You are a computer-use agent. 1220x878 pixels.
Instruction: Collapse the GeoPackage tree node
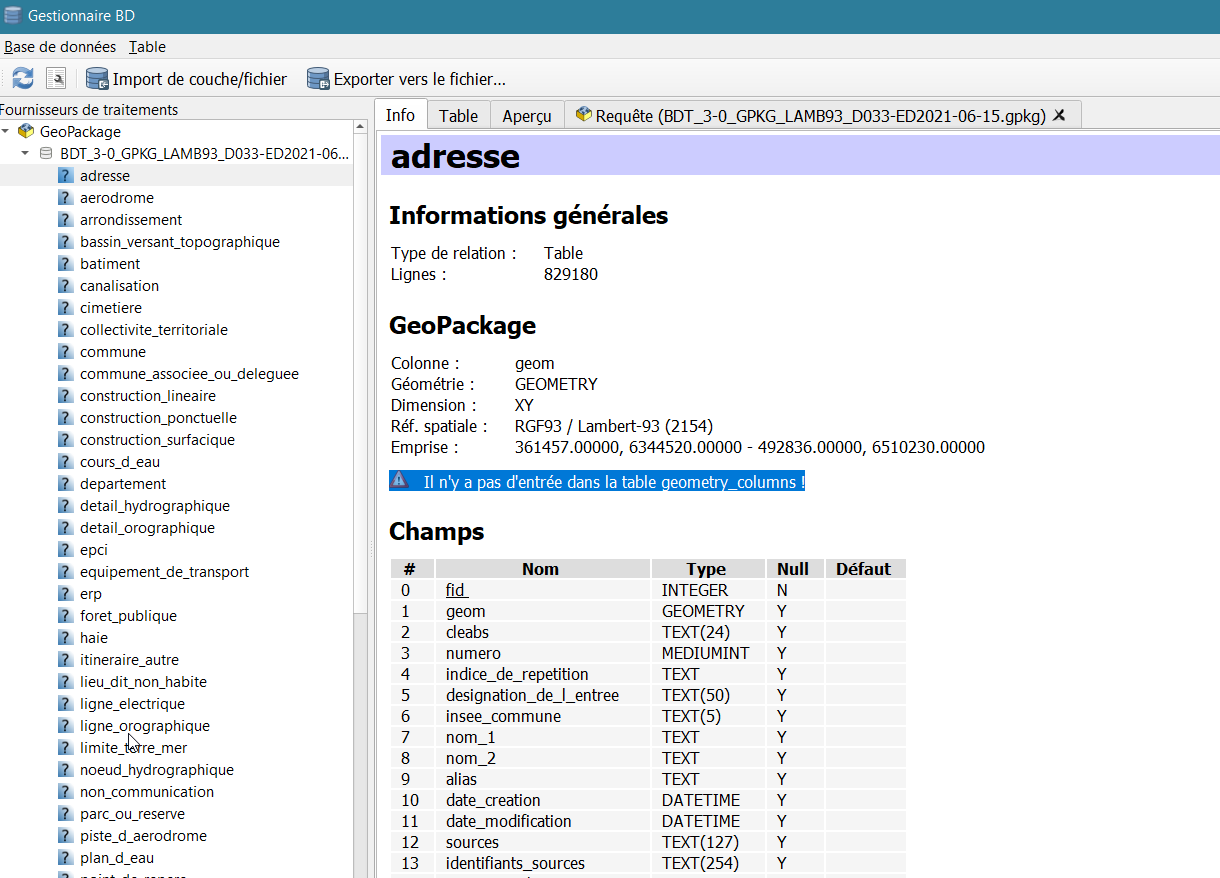coord(7,132)
